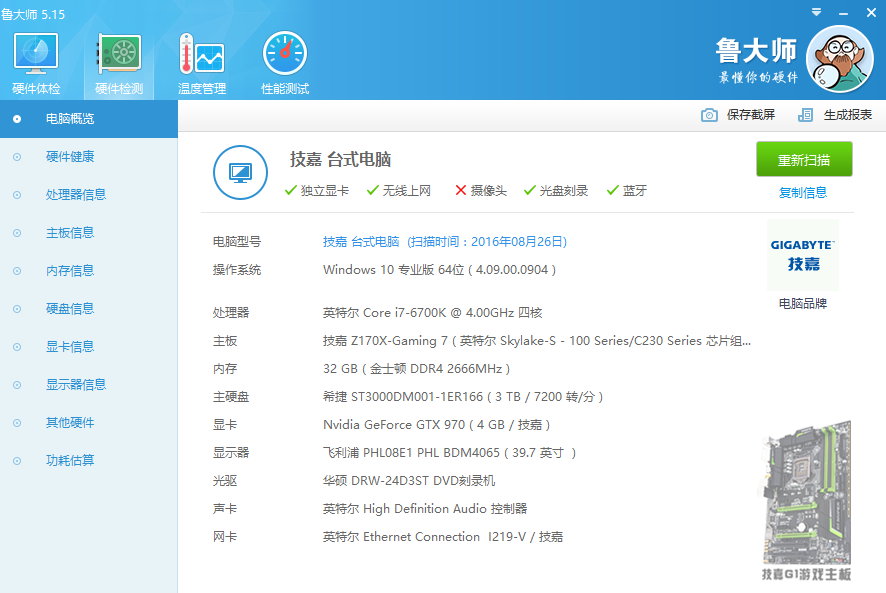Click the 技嘉 Z170X-Gaming 7 motherboard text
This screenshot has width=886, height=593.
537,341
